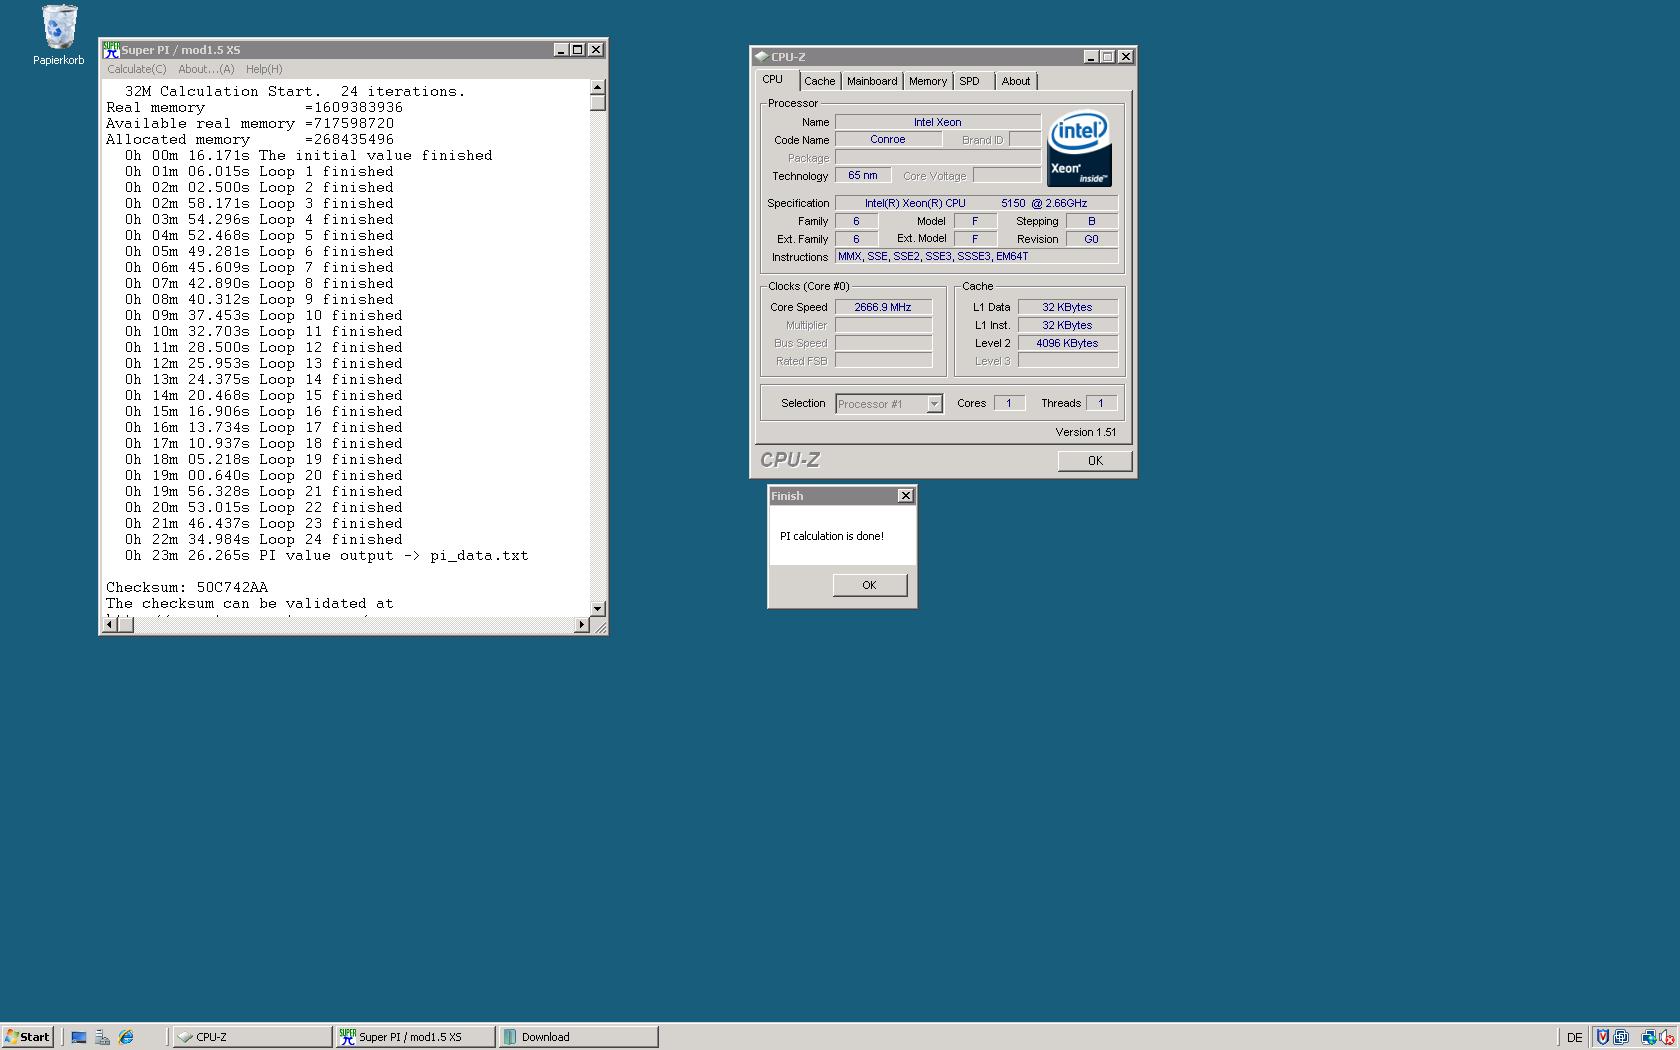Open the Server Manager quick launch icon
Viewport: 1680px width, 1050px height.
pyautogui.click(x=102, y=1037)
